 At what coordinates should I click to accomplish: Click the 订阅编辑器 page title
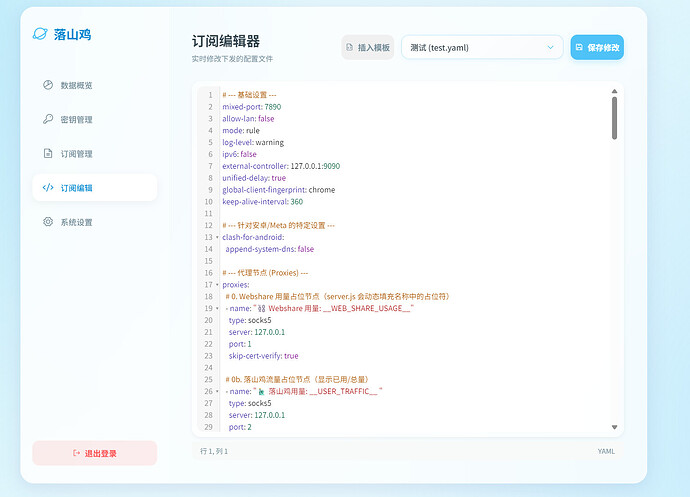[226, 41]
